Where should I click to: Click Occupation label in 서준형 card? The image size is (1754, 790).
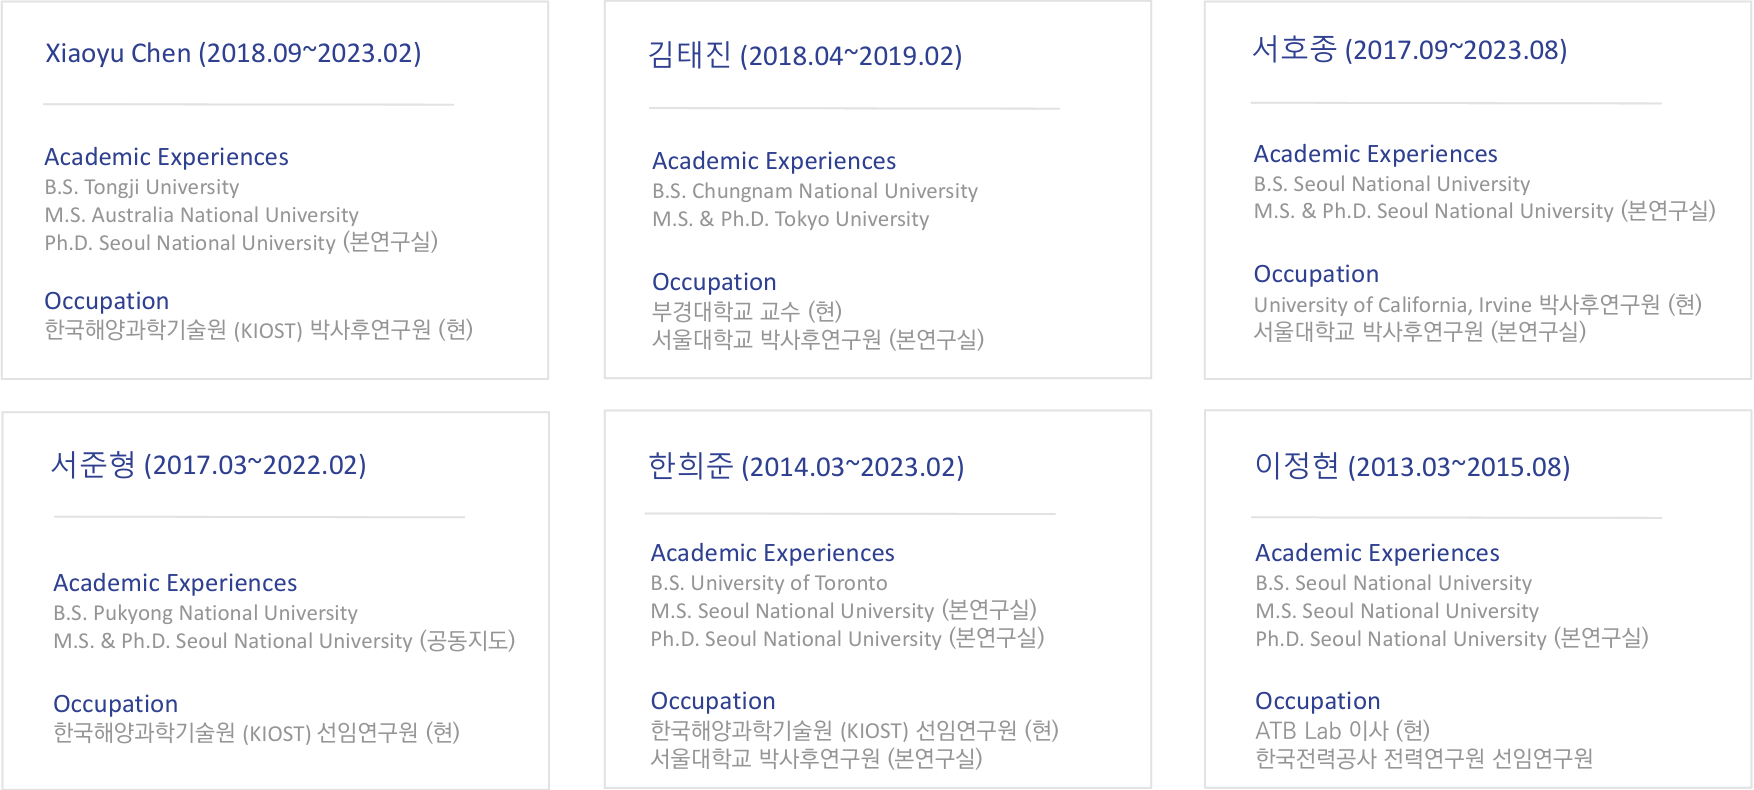point(116,704)
